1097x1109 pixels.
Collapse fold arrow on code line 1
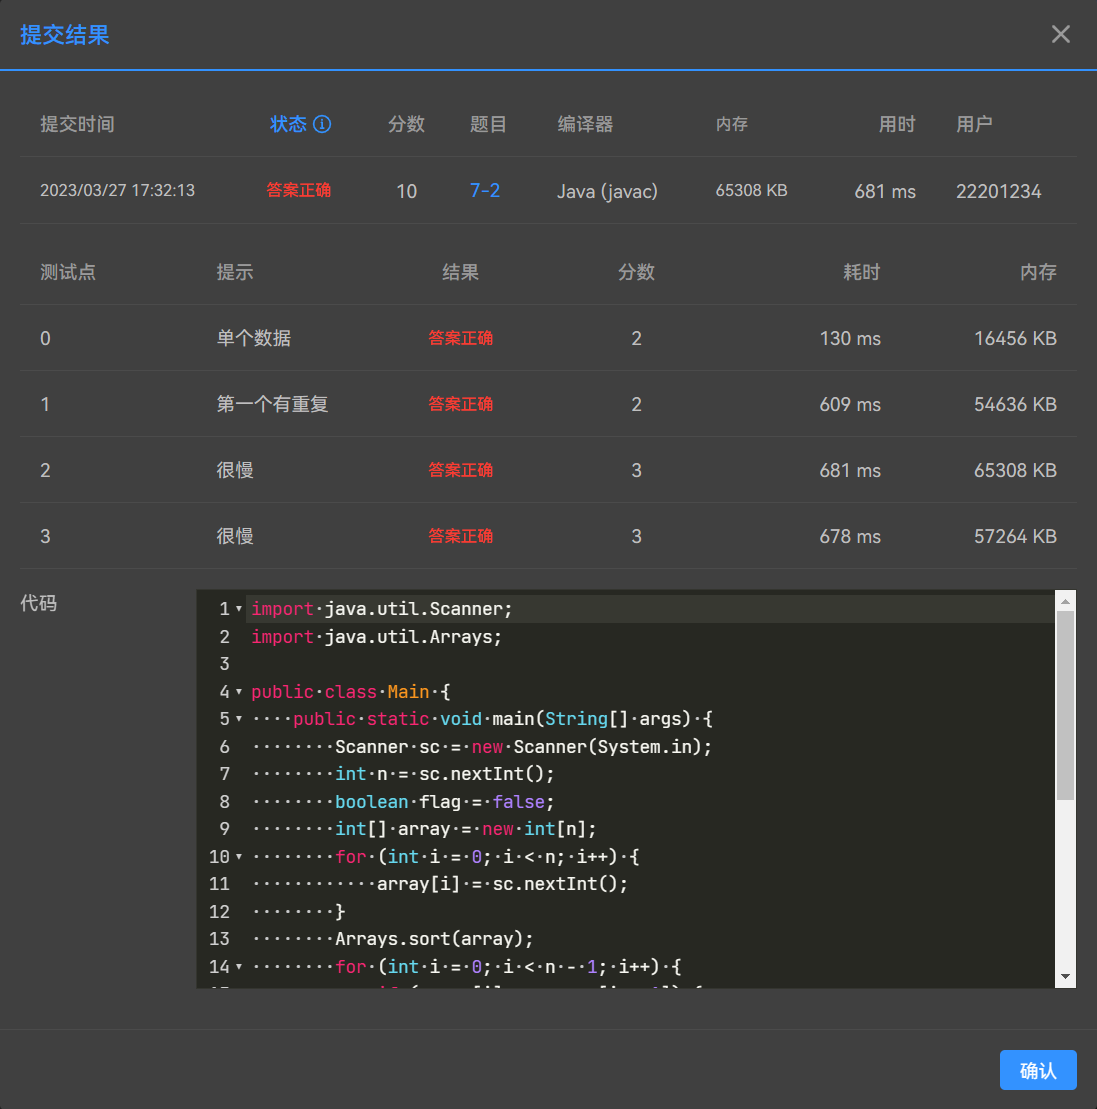(239, 609)
